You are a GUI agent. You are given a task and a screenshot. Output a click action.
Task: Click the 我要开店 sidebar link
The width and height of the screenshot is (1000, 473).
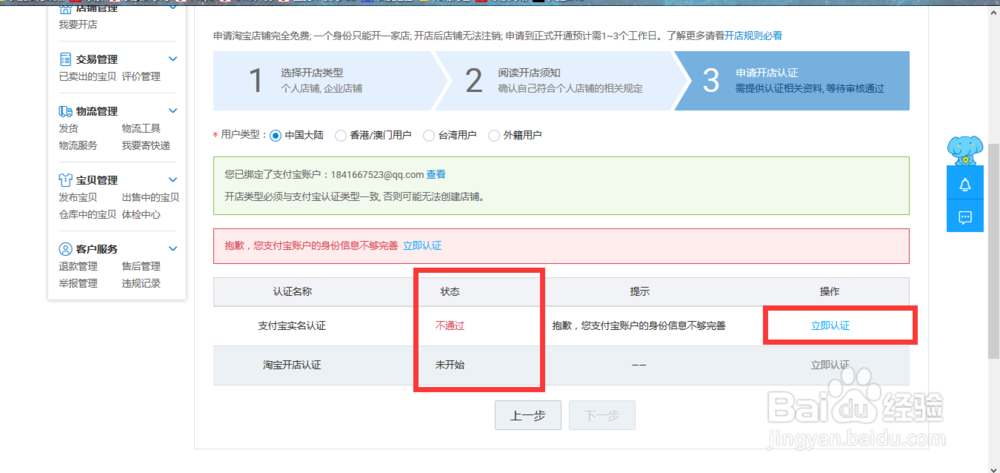point(78,24)
